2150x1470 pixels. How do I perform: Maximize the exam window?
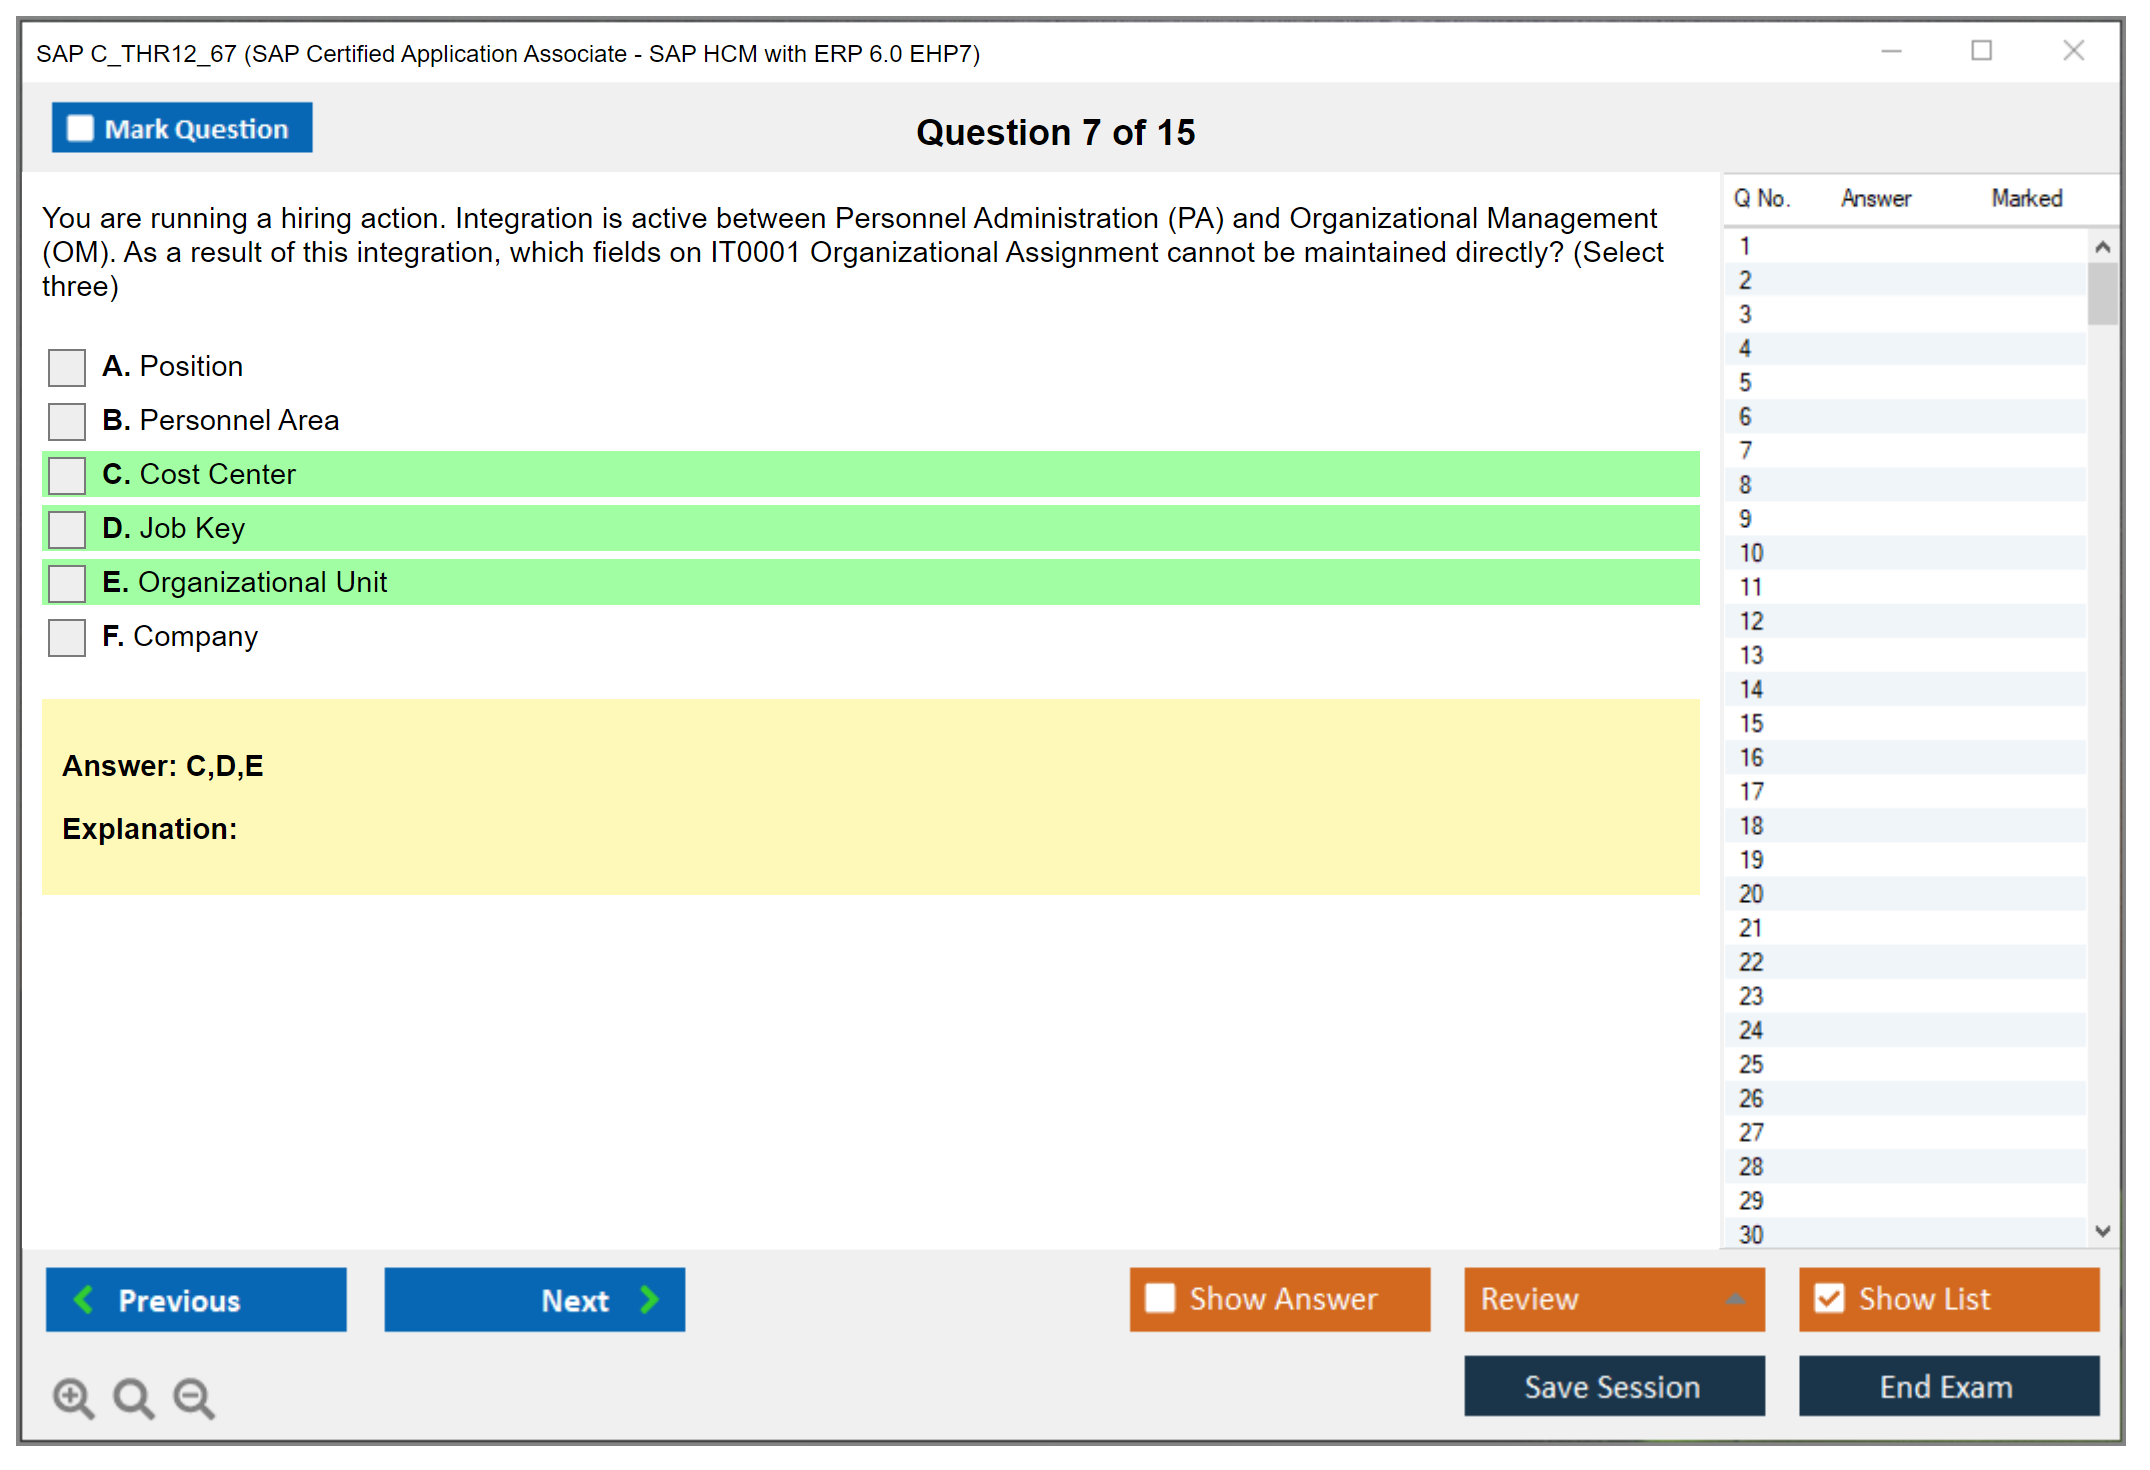click(1981, 51)
